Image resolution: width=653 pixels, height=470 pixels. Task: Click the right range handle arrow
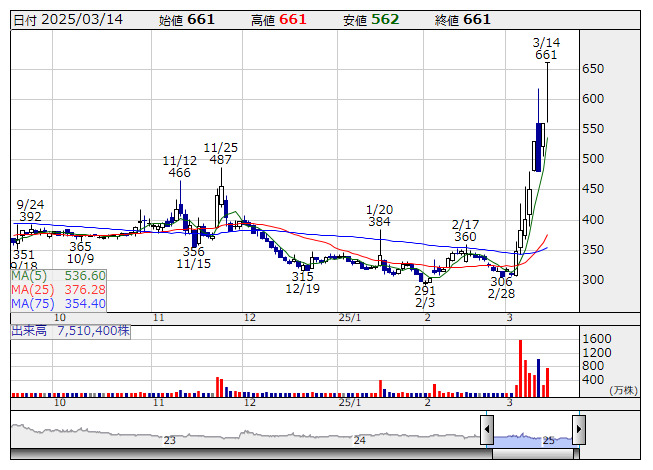(579, 429)
